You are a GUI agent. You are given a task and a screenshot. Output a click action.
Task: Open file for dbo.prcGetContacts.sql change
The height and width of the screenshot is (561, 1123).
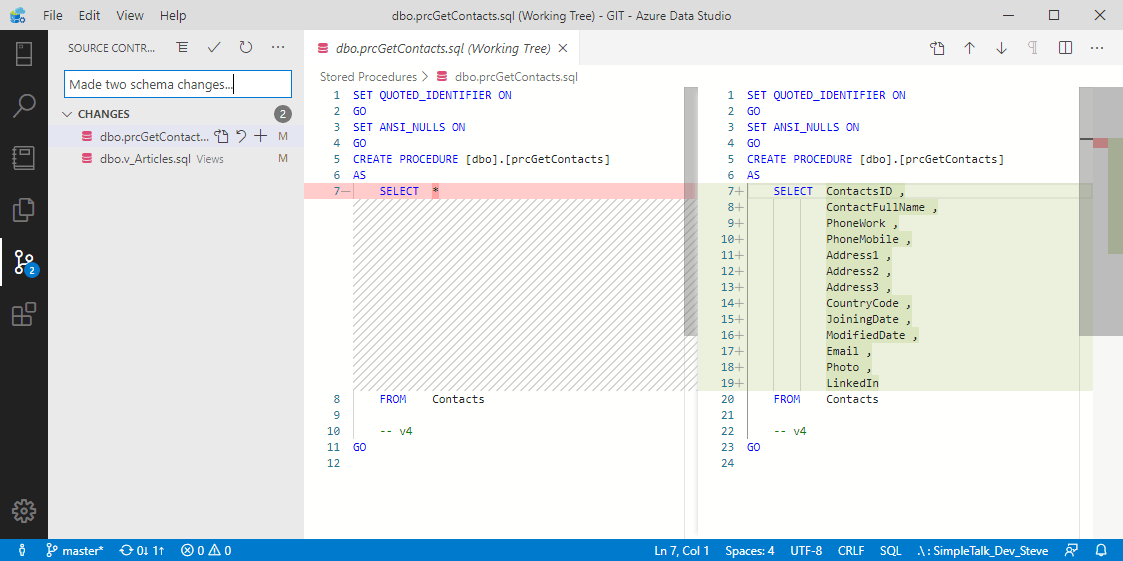pos(221,136)
